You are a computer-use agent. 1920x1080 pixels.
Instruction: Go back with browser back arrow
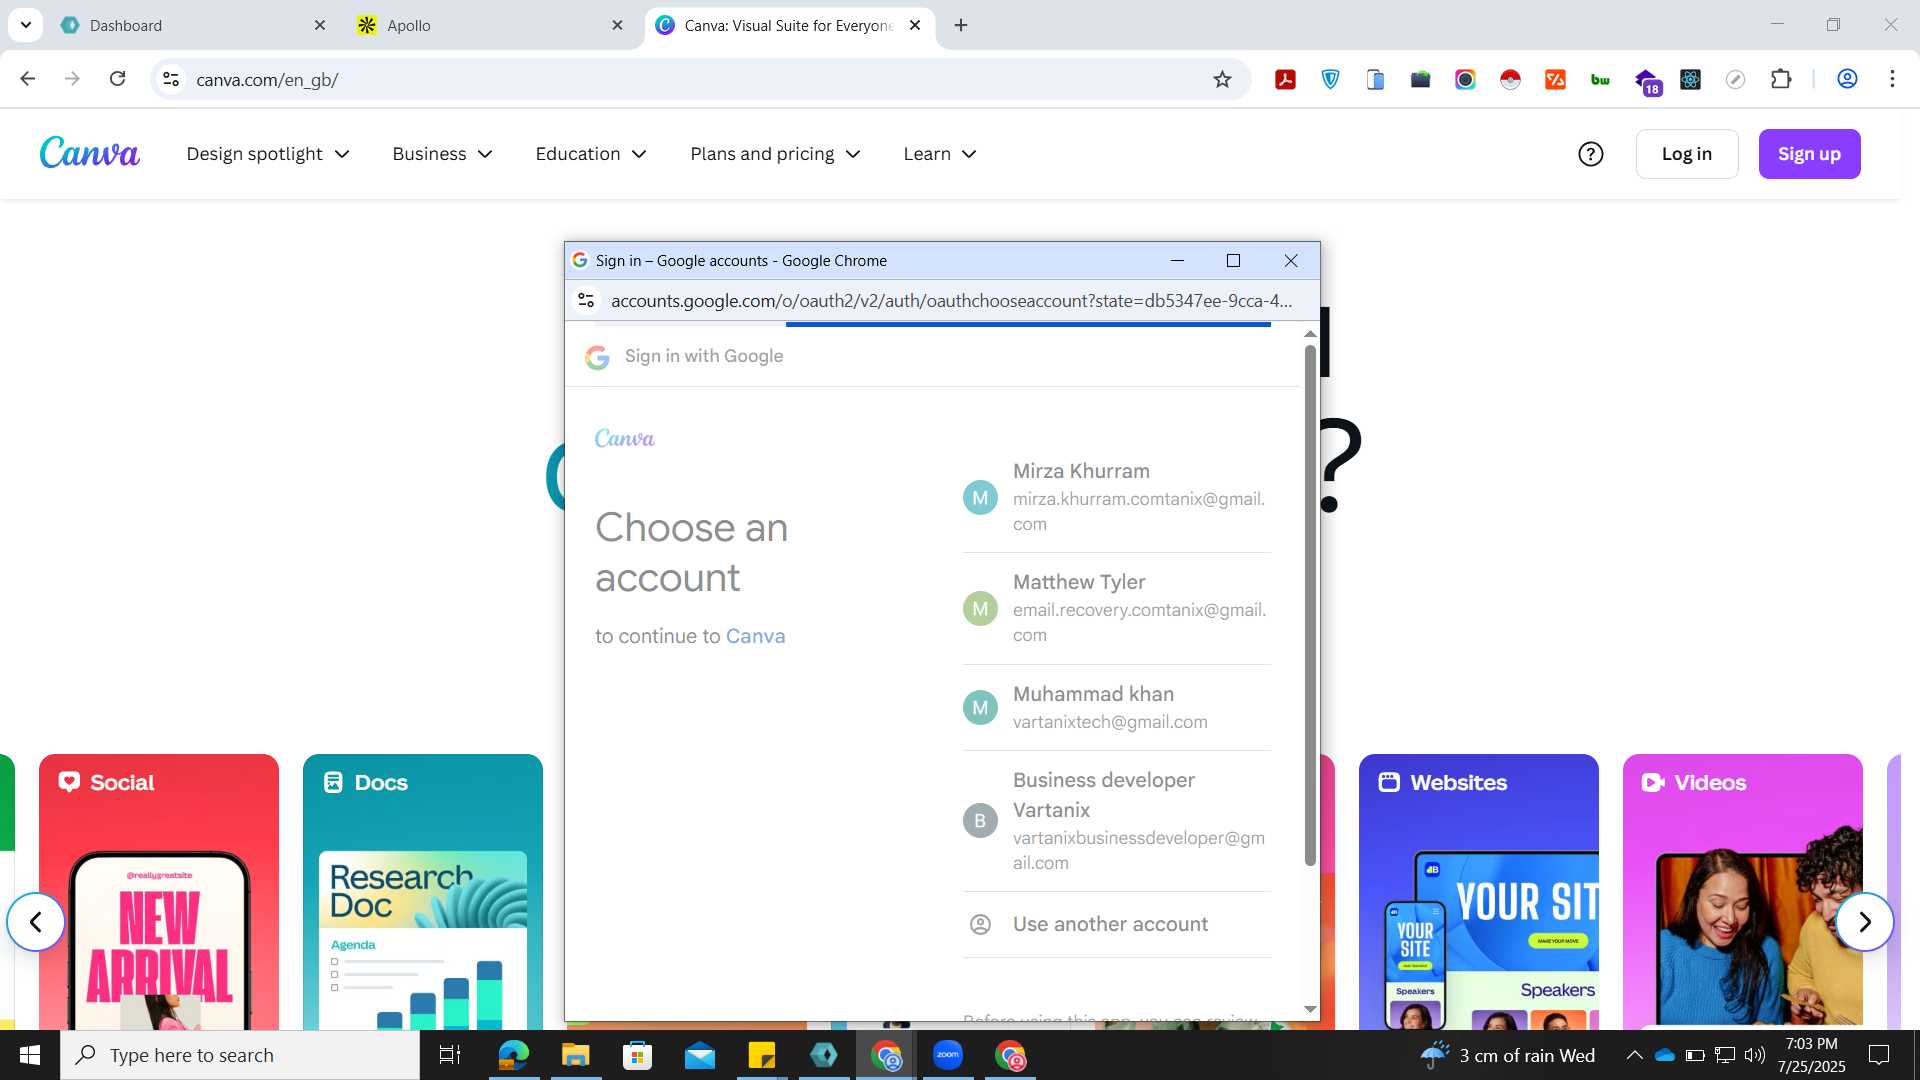pos(27,79)
